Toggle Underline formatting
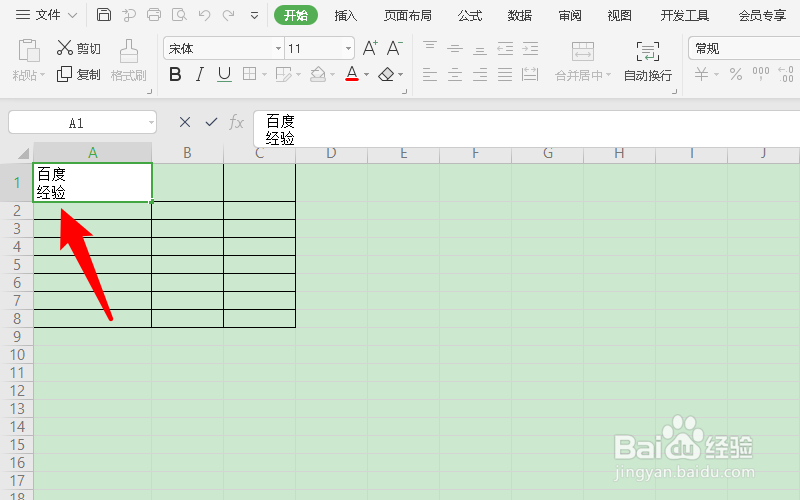The height and width of the screenshot is (500, 800). point(224,74)
